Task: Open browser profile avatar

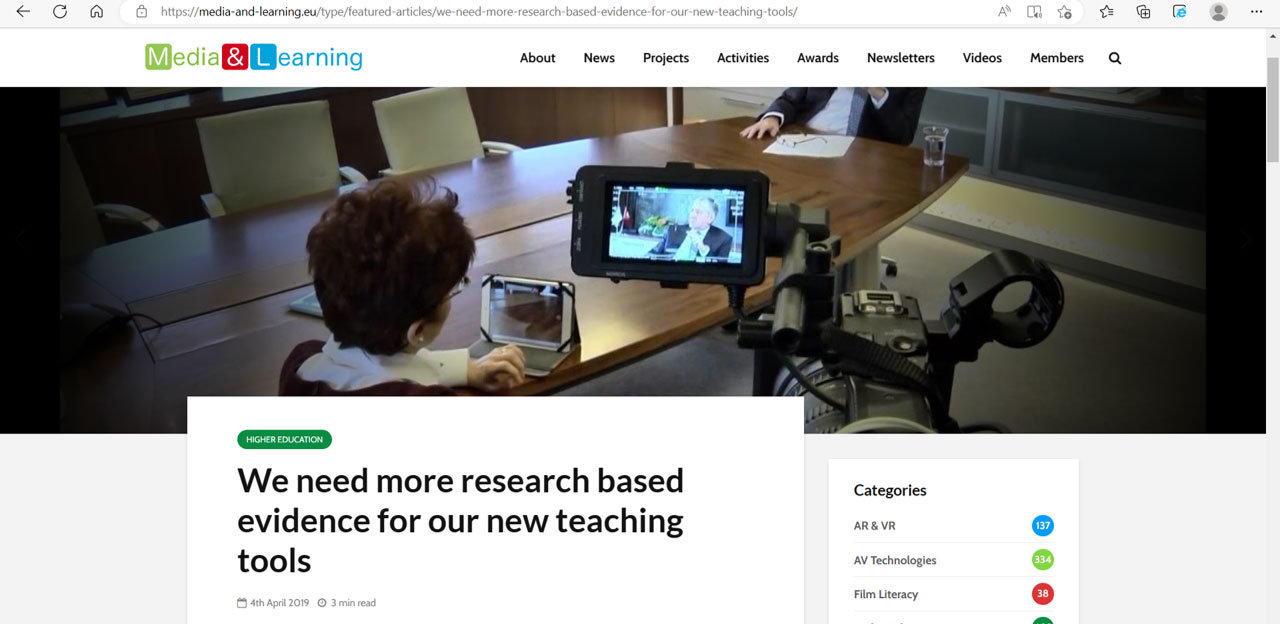Action: tap(1218, 12)
